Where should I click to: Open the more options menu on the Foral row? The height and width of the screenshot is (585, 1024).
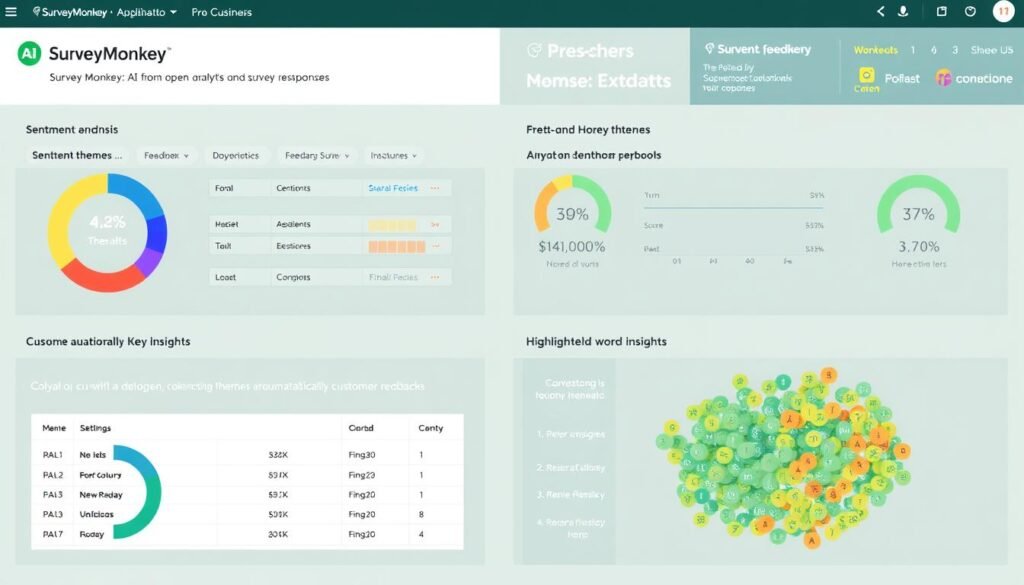pos(434,188)
